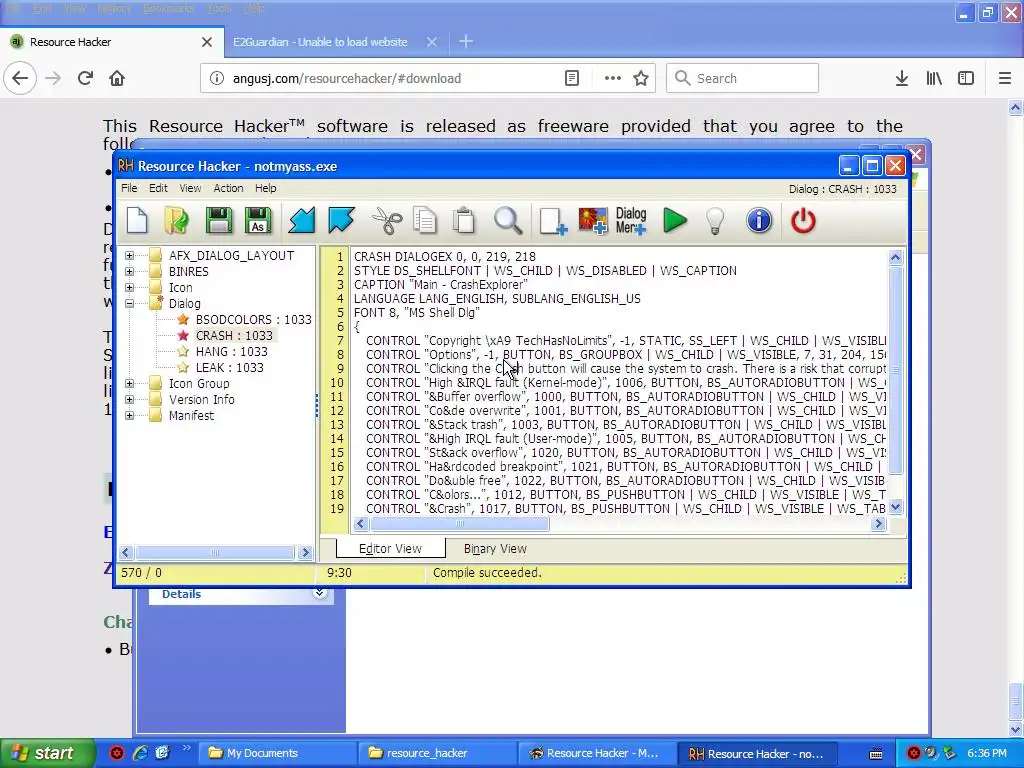Screen dimensions: 1024x768
Task: Click the blue bookmark arrow icon
Action: [x=342, y=221]
